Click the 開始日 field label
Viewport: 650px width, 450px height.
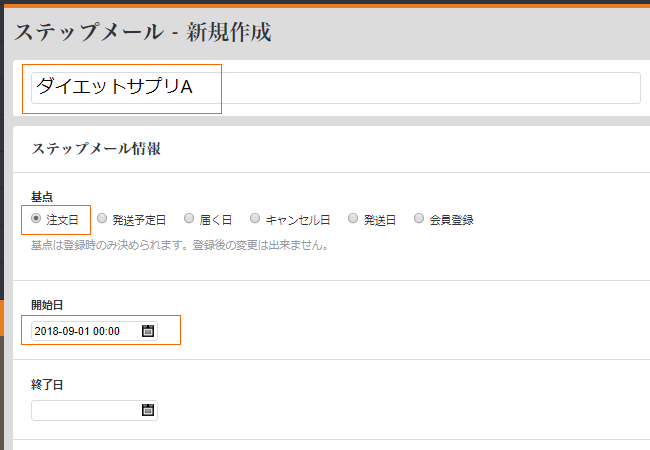click(x=47, y=305)
